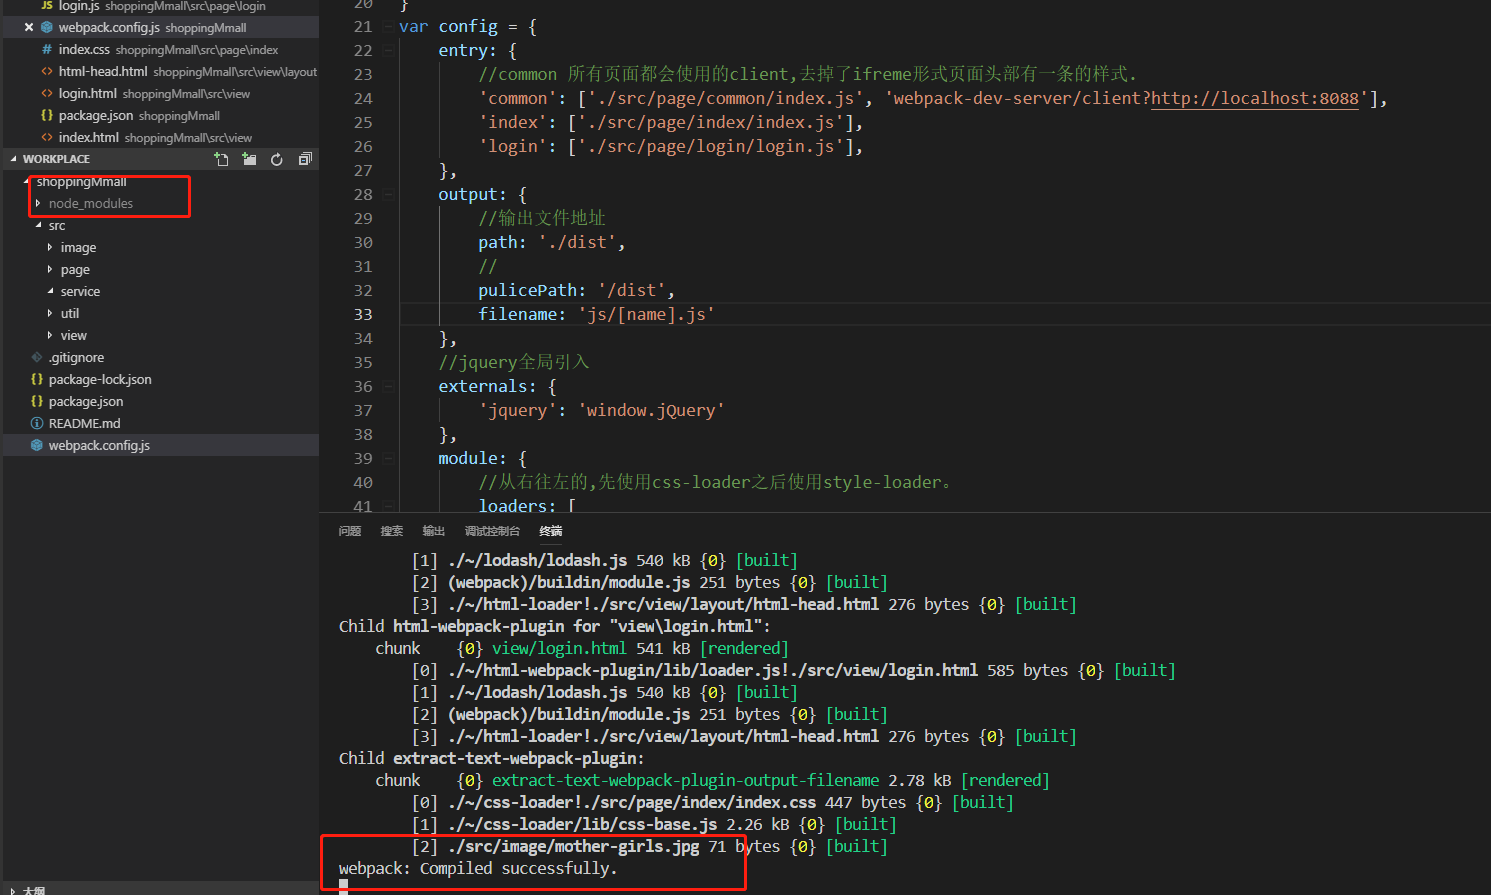Image resolution: width=1491 pixels, height=895 pixels.
Task: Fold the externals block at line 36
Action: coord(388,387)
